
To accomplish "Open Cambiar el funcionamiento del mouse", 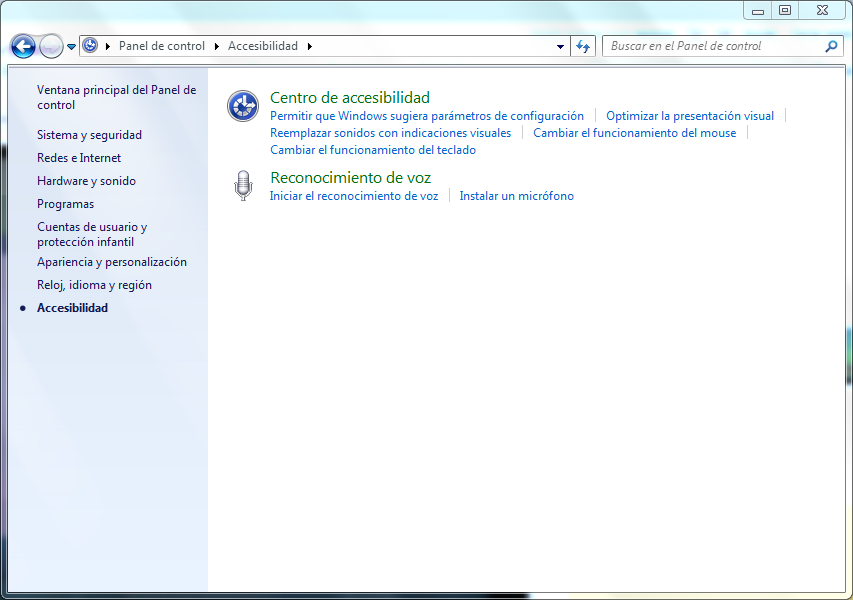I will [x=634, y=133].
